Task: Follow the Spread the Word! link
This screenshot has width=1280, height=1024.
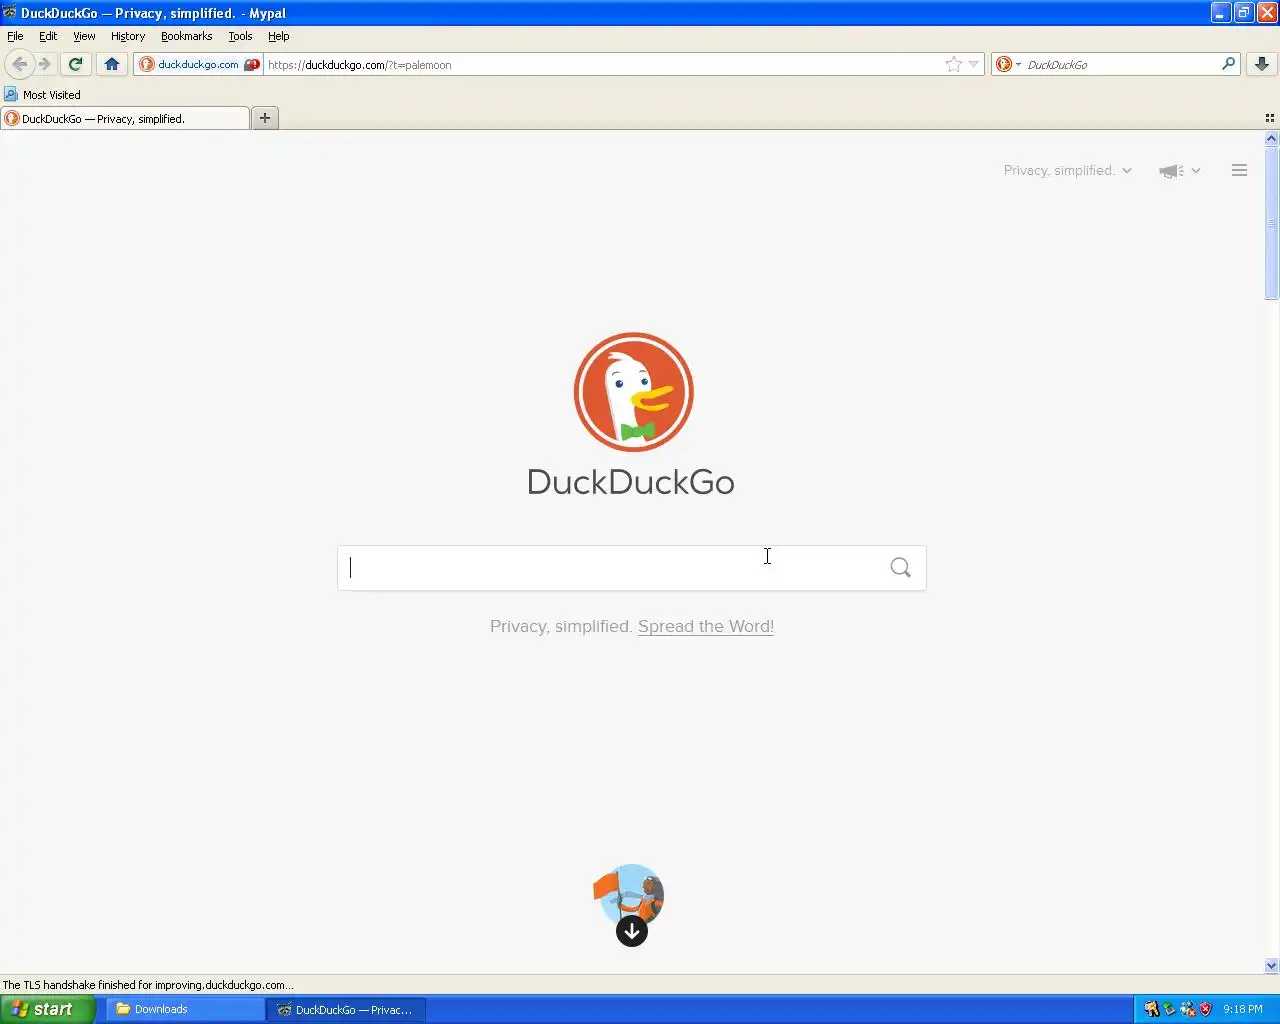Action: pos(706,626)
